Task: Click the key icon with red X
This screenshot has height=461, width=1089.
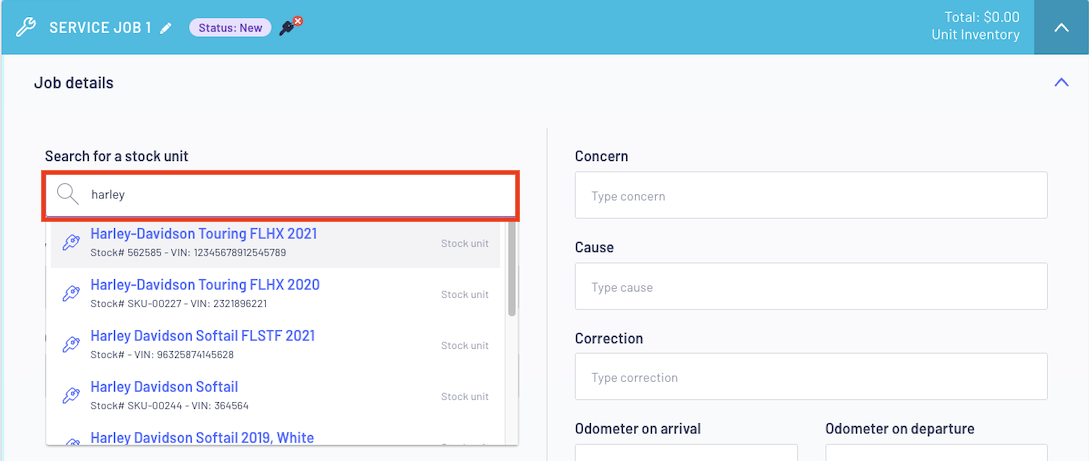Action: tap(290, 26)
